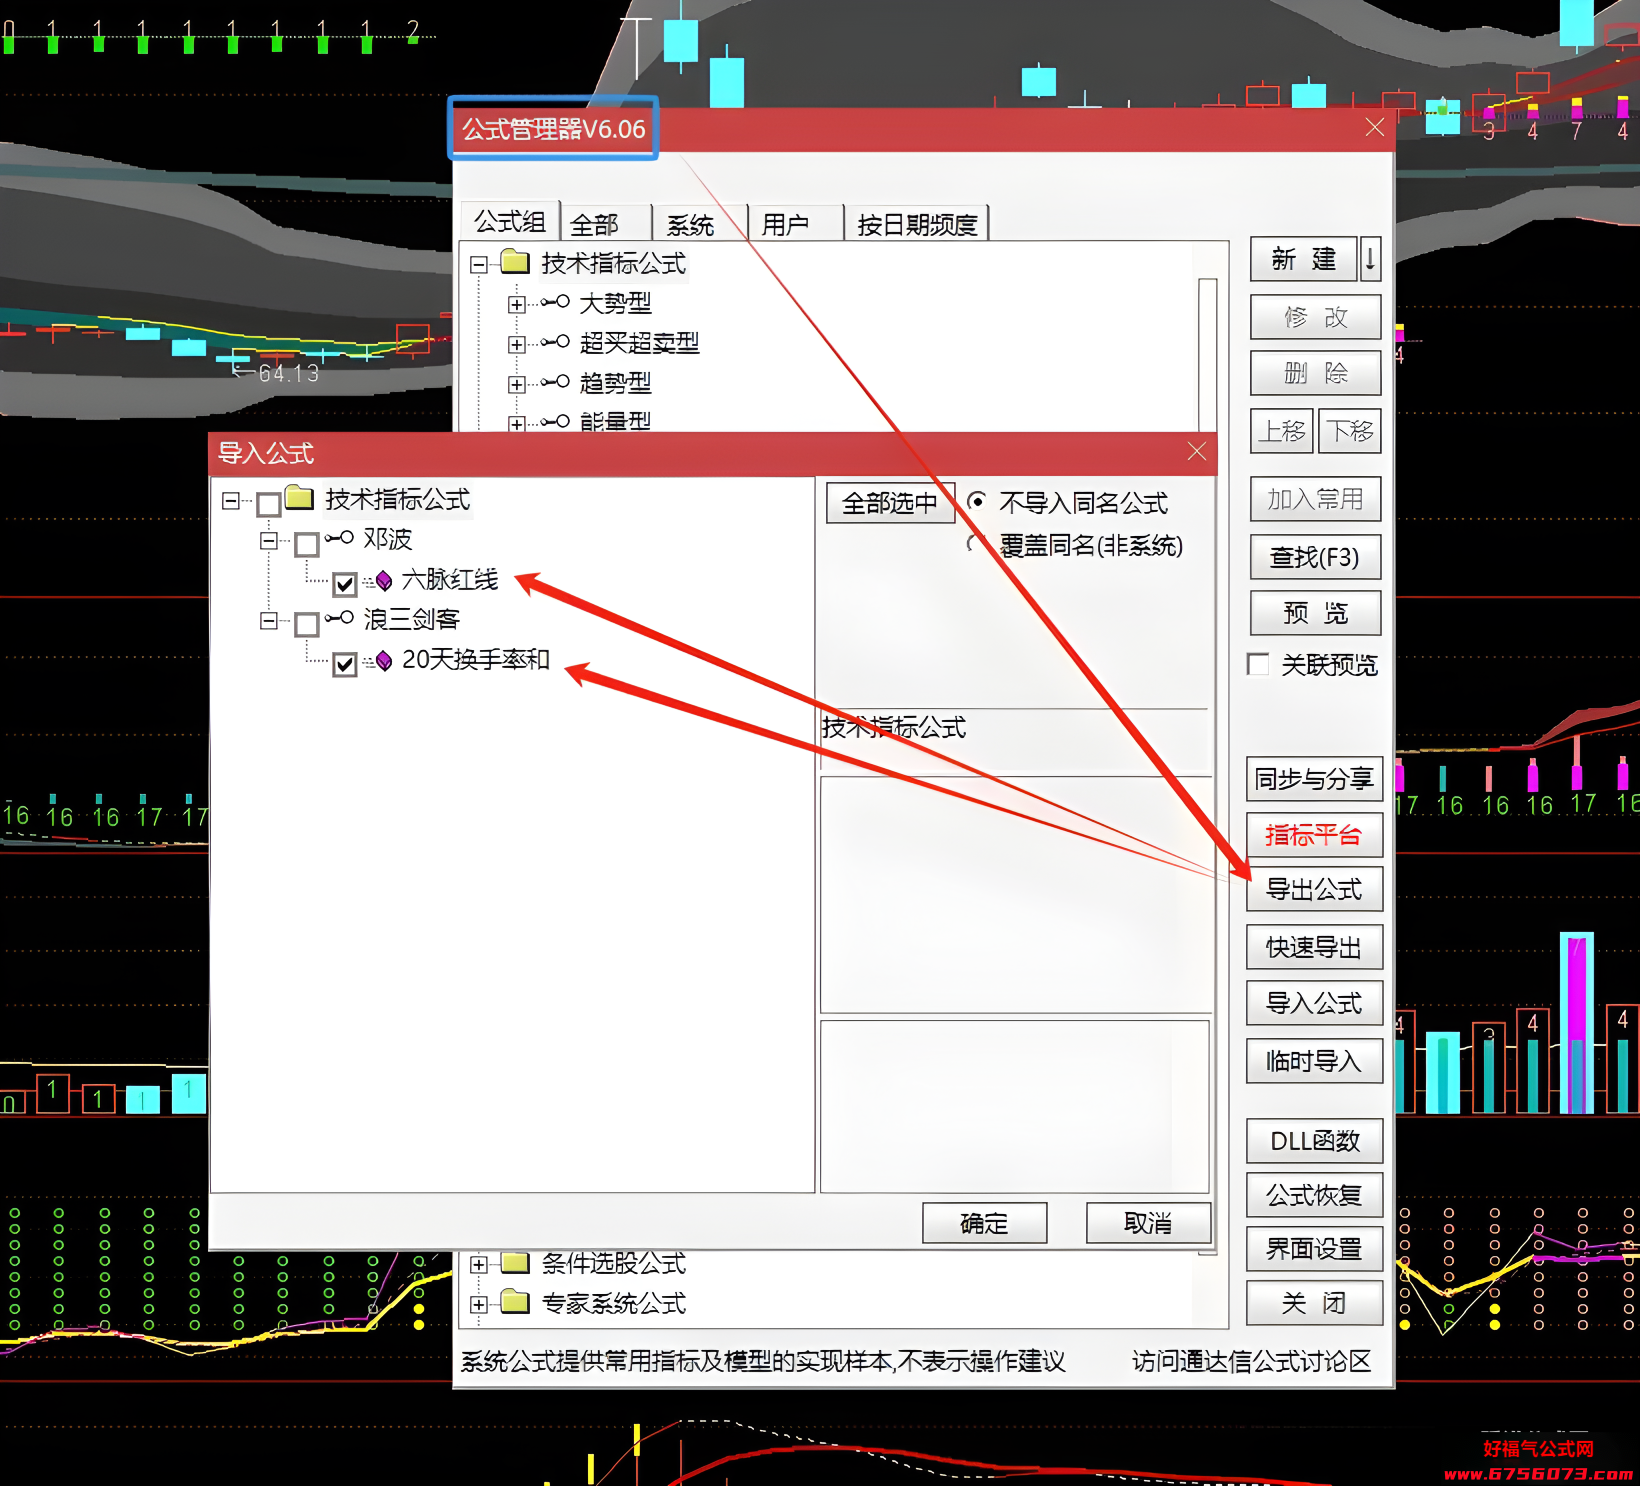Click the purple diamond icon beside 20天换手率和
This screenshot has width=1640, height=1486.
point(383,661)
